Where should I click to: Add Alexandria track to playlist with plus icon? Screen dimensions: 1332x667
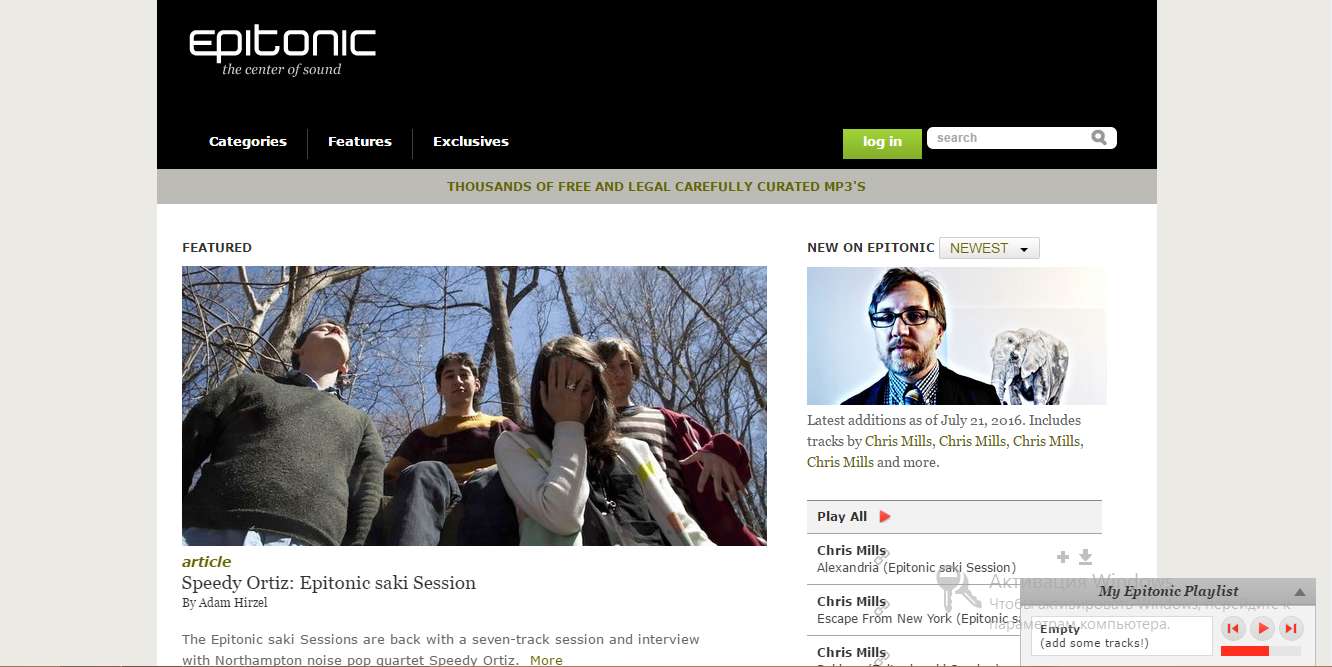1063,558
